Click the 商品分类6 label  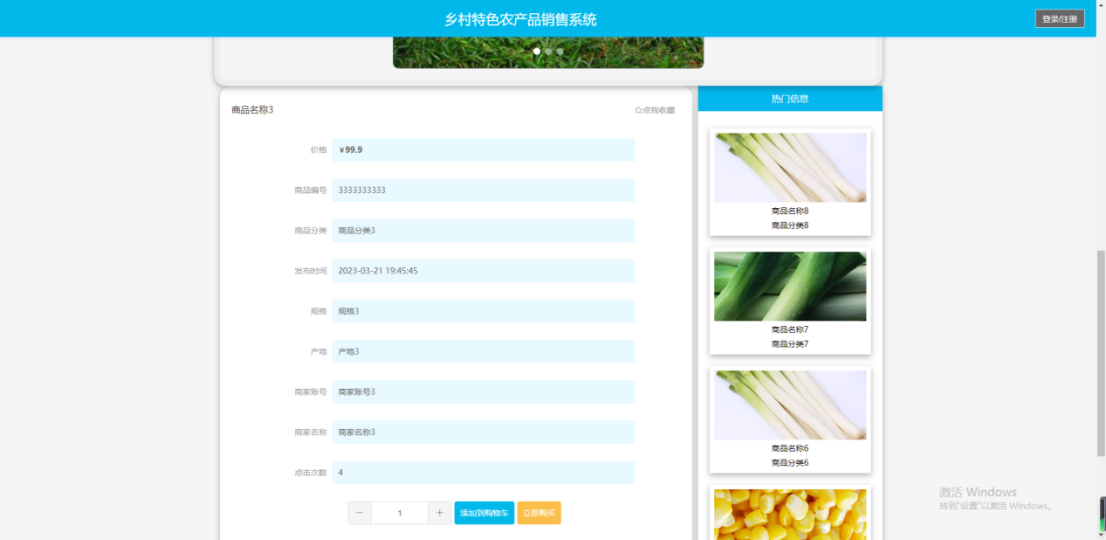click(790, 463)
